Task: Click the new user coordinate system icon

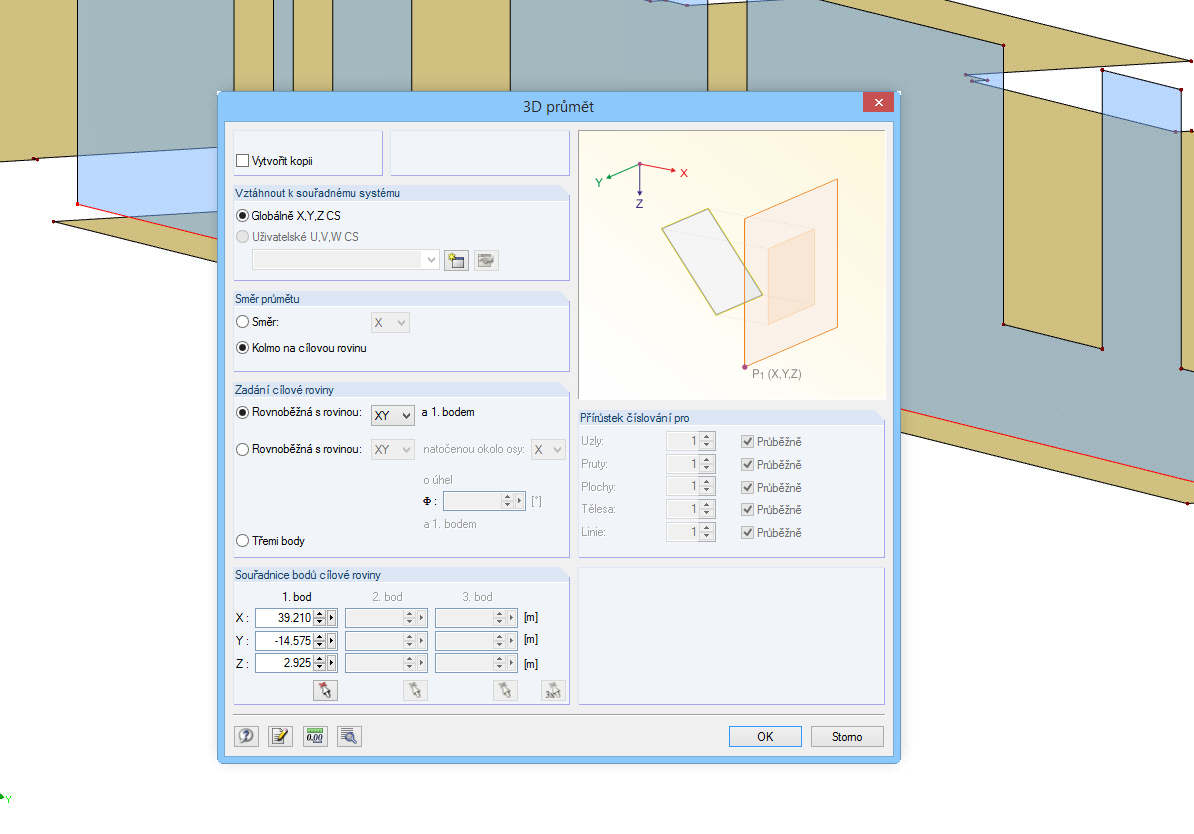Action: point(456,260)
